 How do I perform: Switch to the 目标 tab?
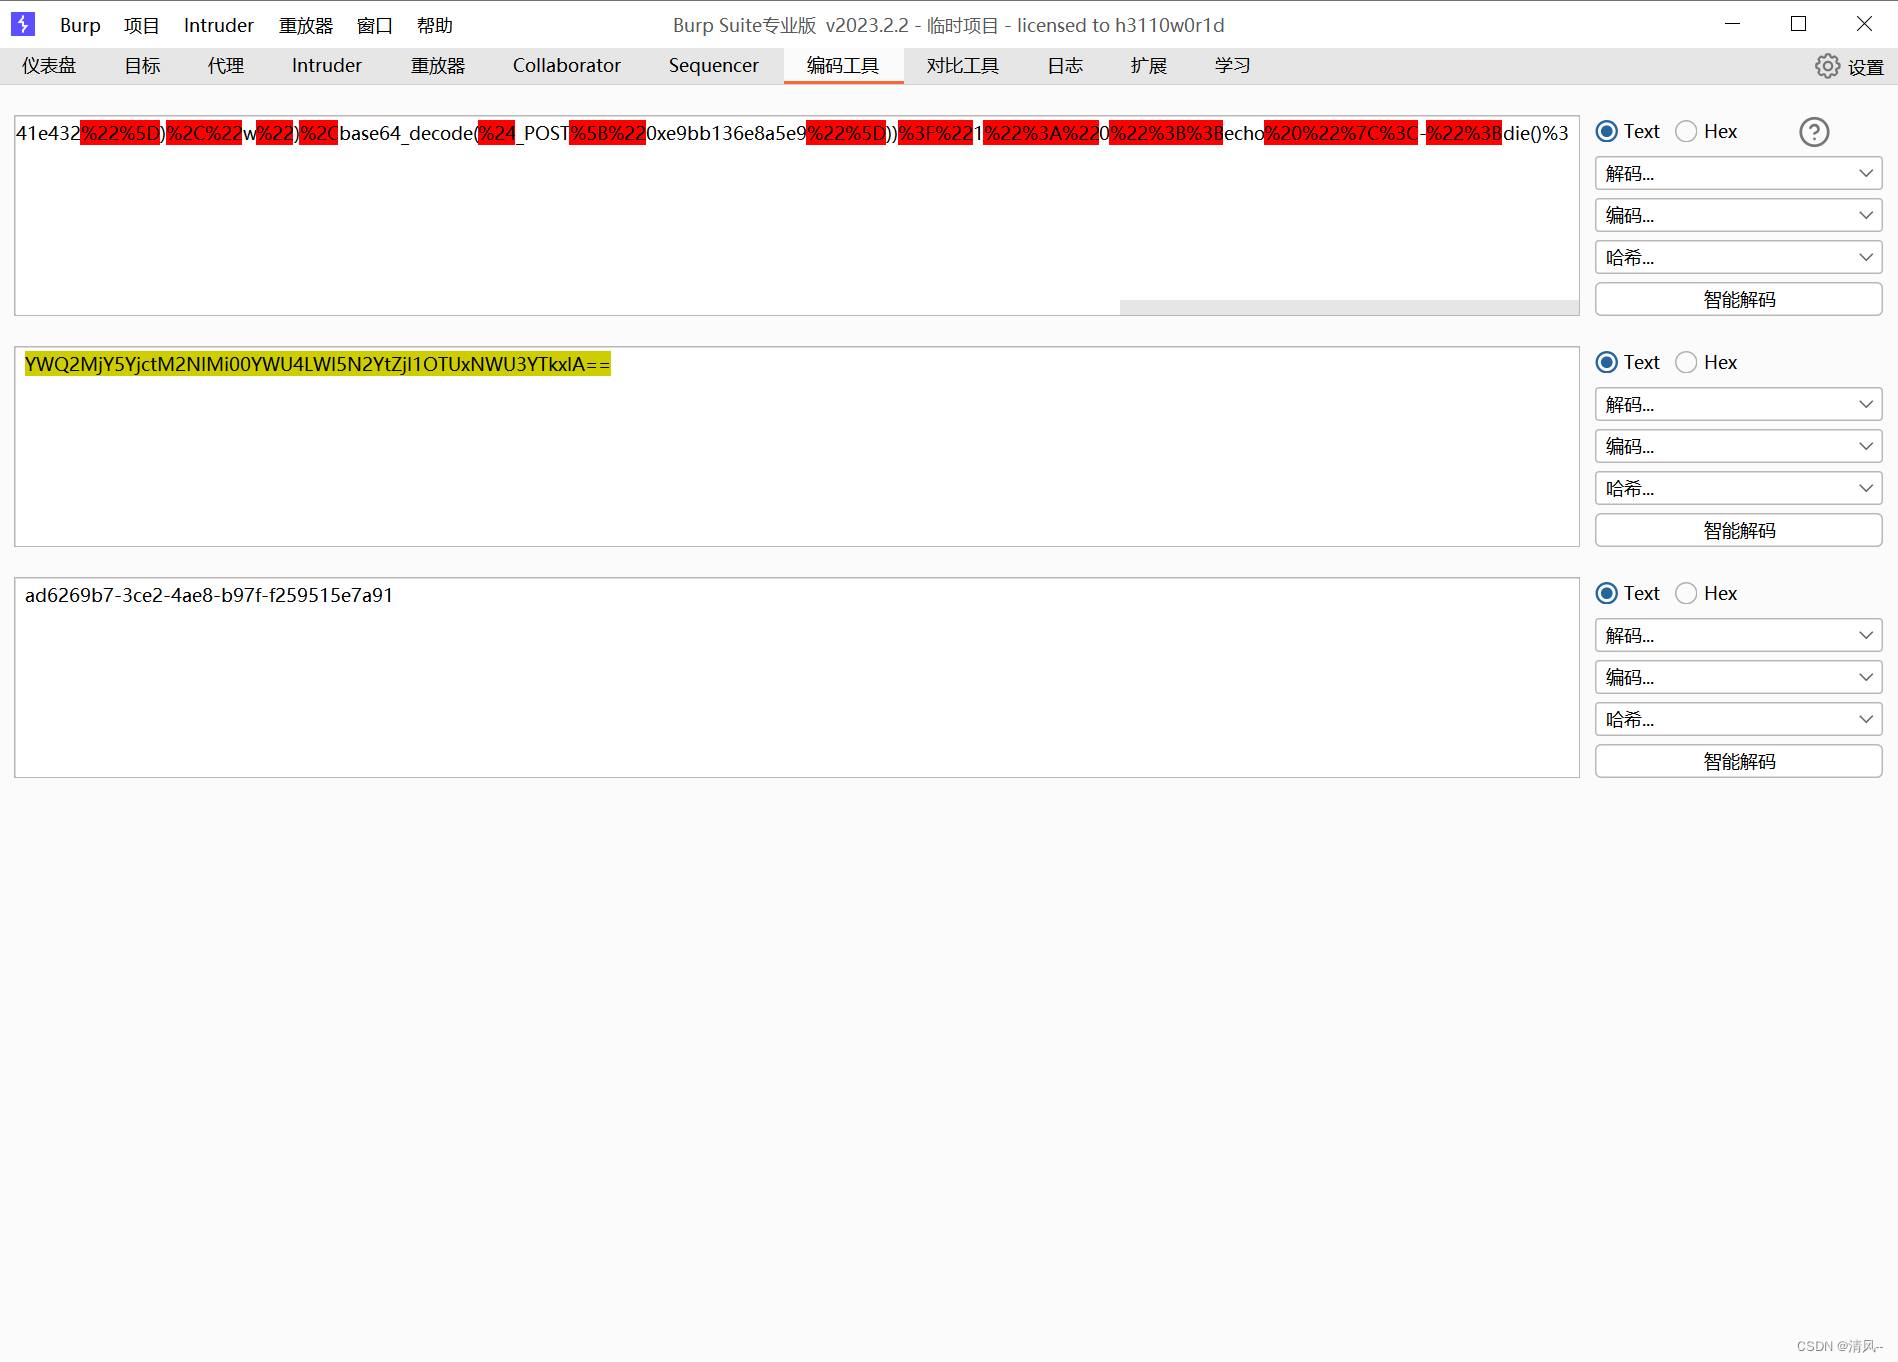pyautogui.click(x=142, y=66)
